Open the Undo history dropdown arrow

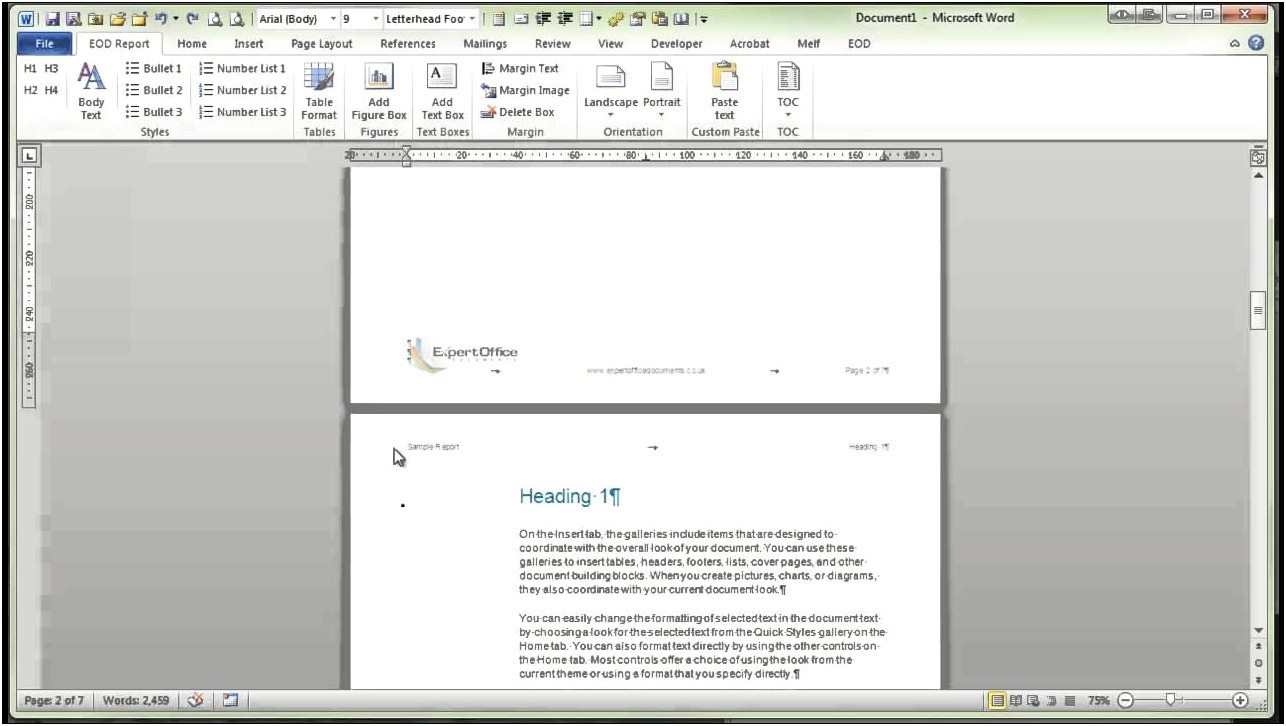click(x=174, y=18)
